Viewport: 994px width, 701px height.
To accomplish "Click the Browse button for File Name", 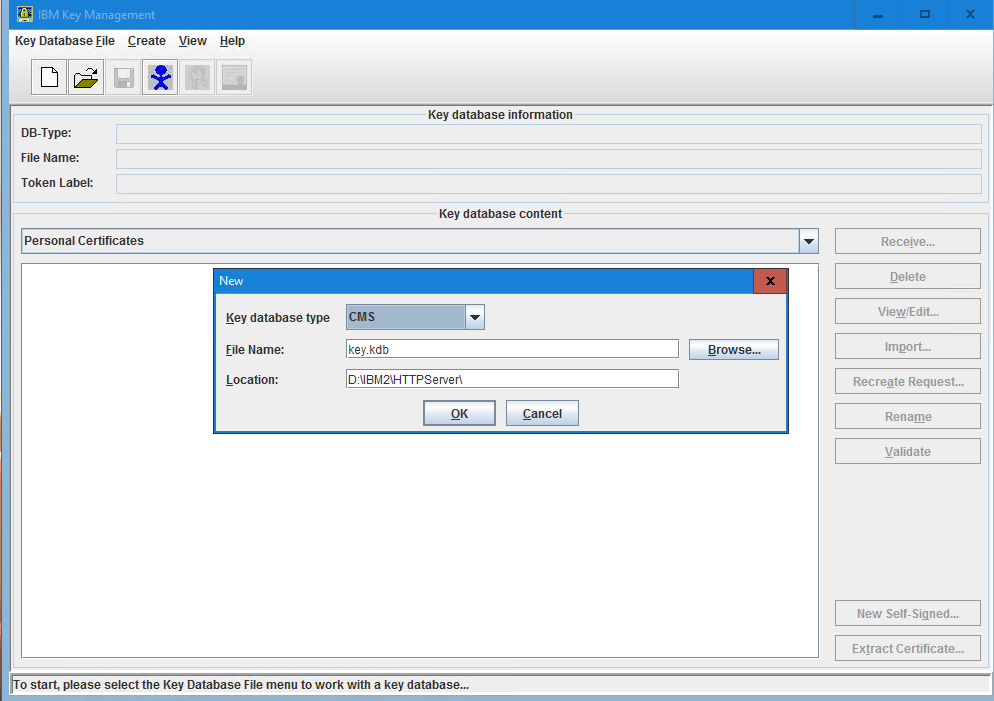I will click(x=733, y=349).
